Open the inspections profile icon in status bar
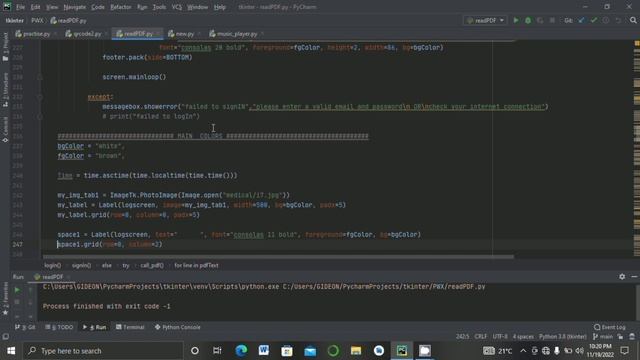This screenshot has height=360, width=640. [x=632, y=337]
